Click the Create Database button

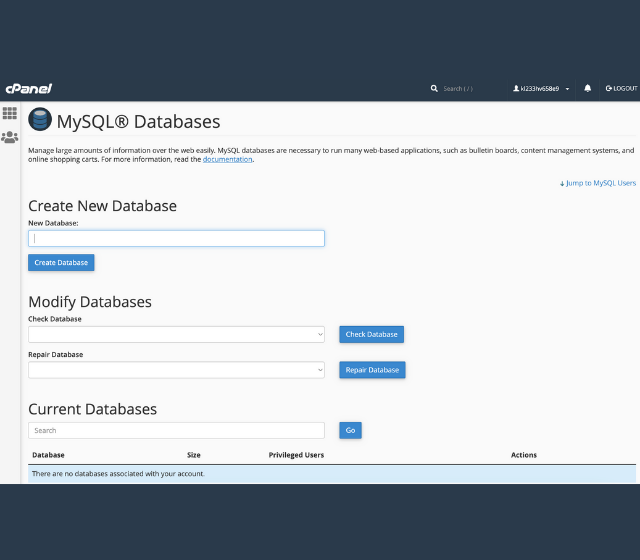click(x=61, y=262)
